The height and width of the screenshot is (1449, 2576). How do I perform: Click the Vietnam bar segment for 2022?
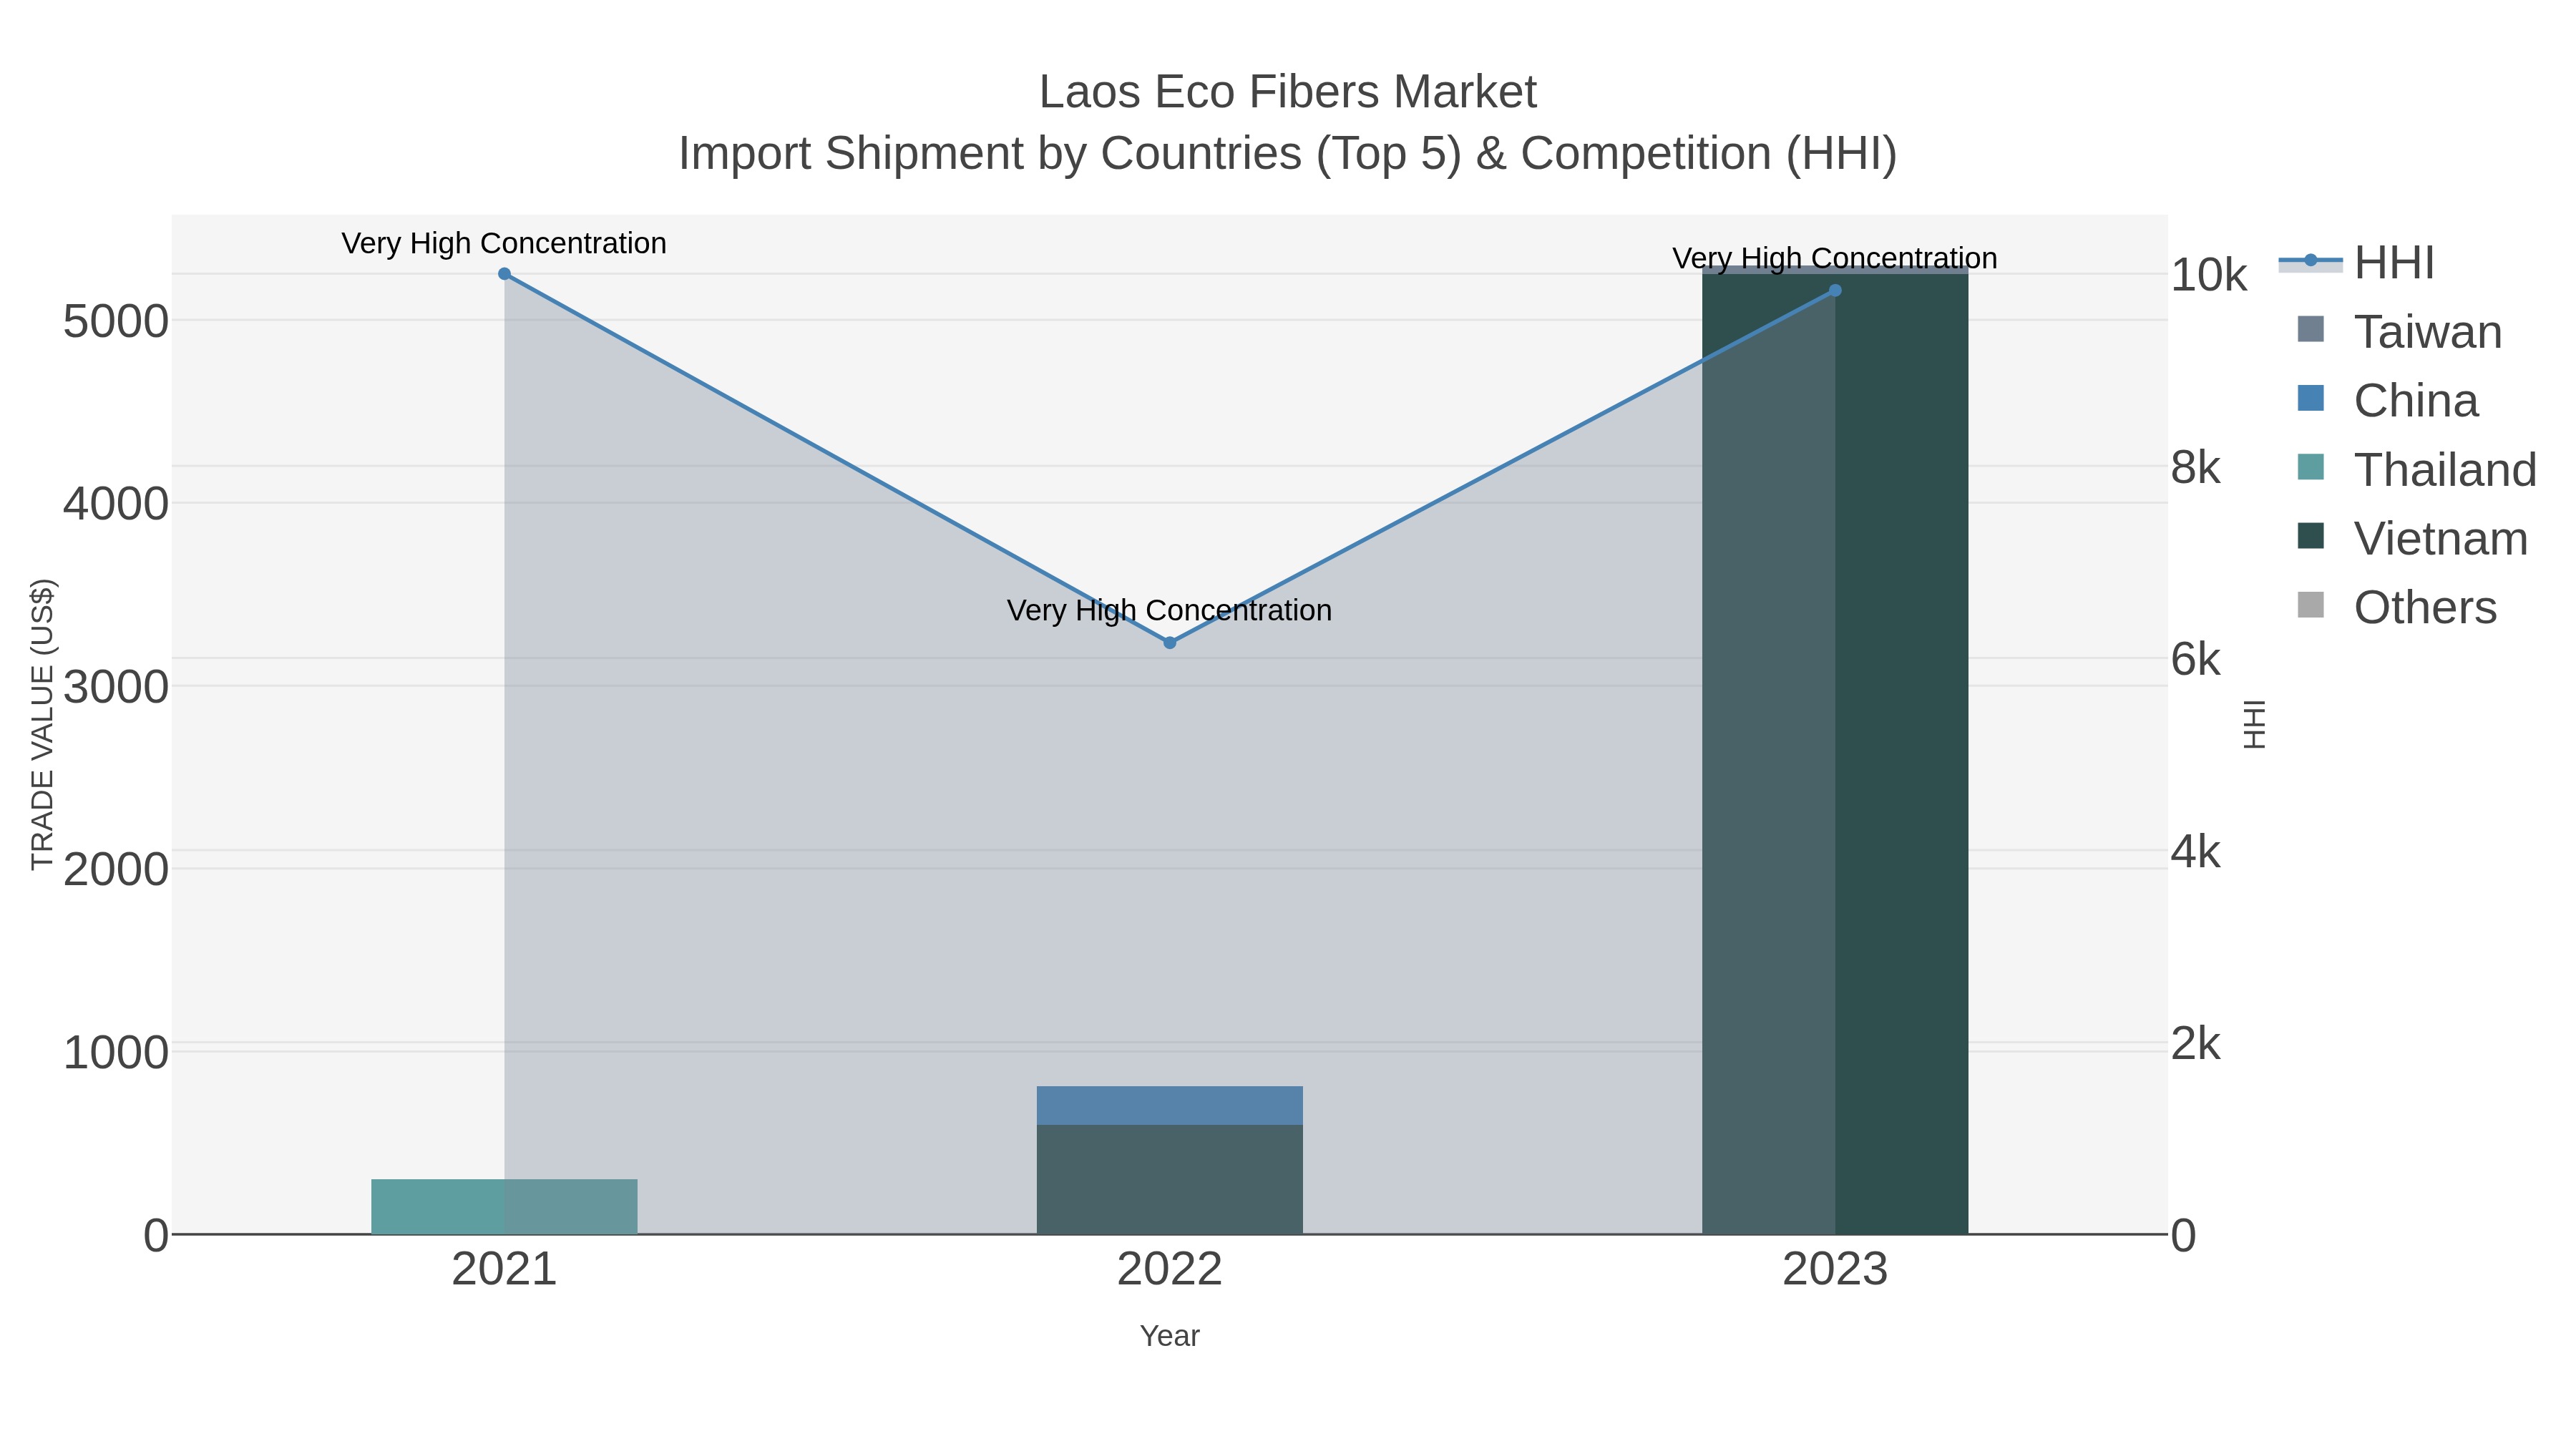pyautogui.click(x=1170, y=1180)
